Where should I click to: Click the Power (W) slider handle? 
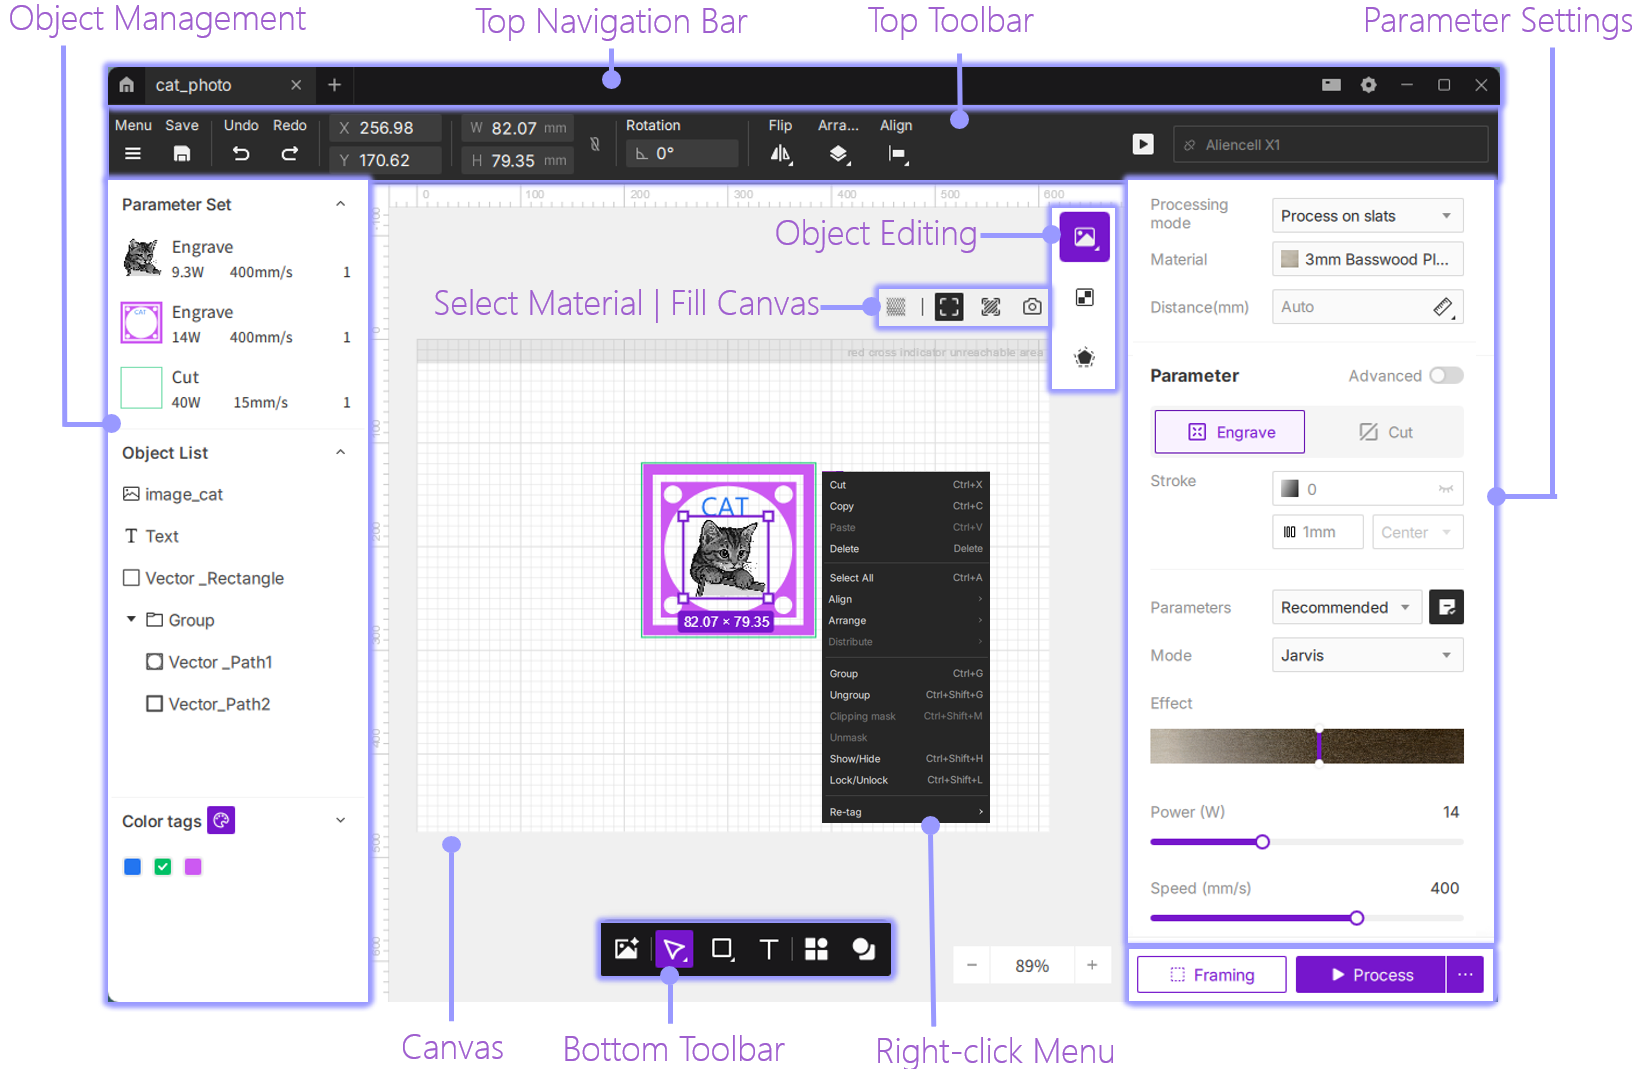(x=1262, y=842)
